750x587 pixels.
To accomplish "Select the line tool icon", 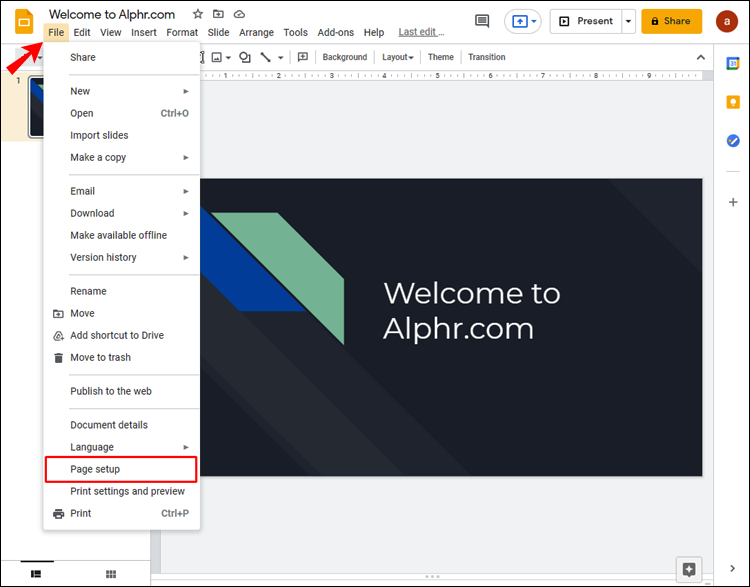I will (265, 57).
